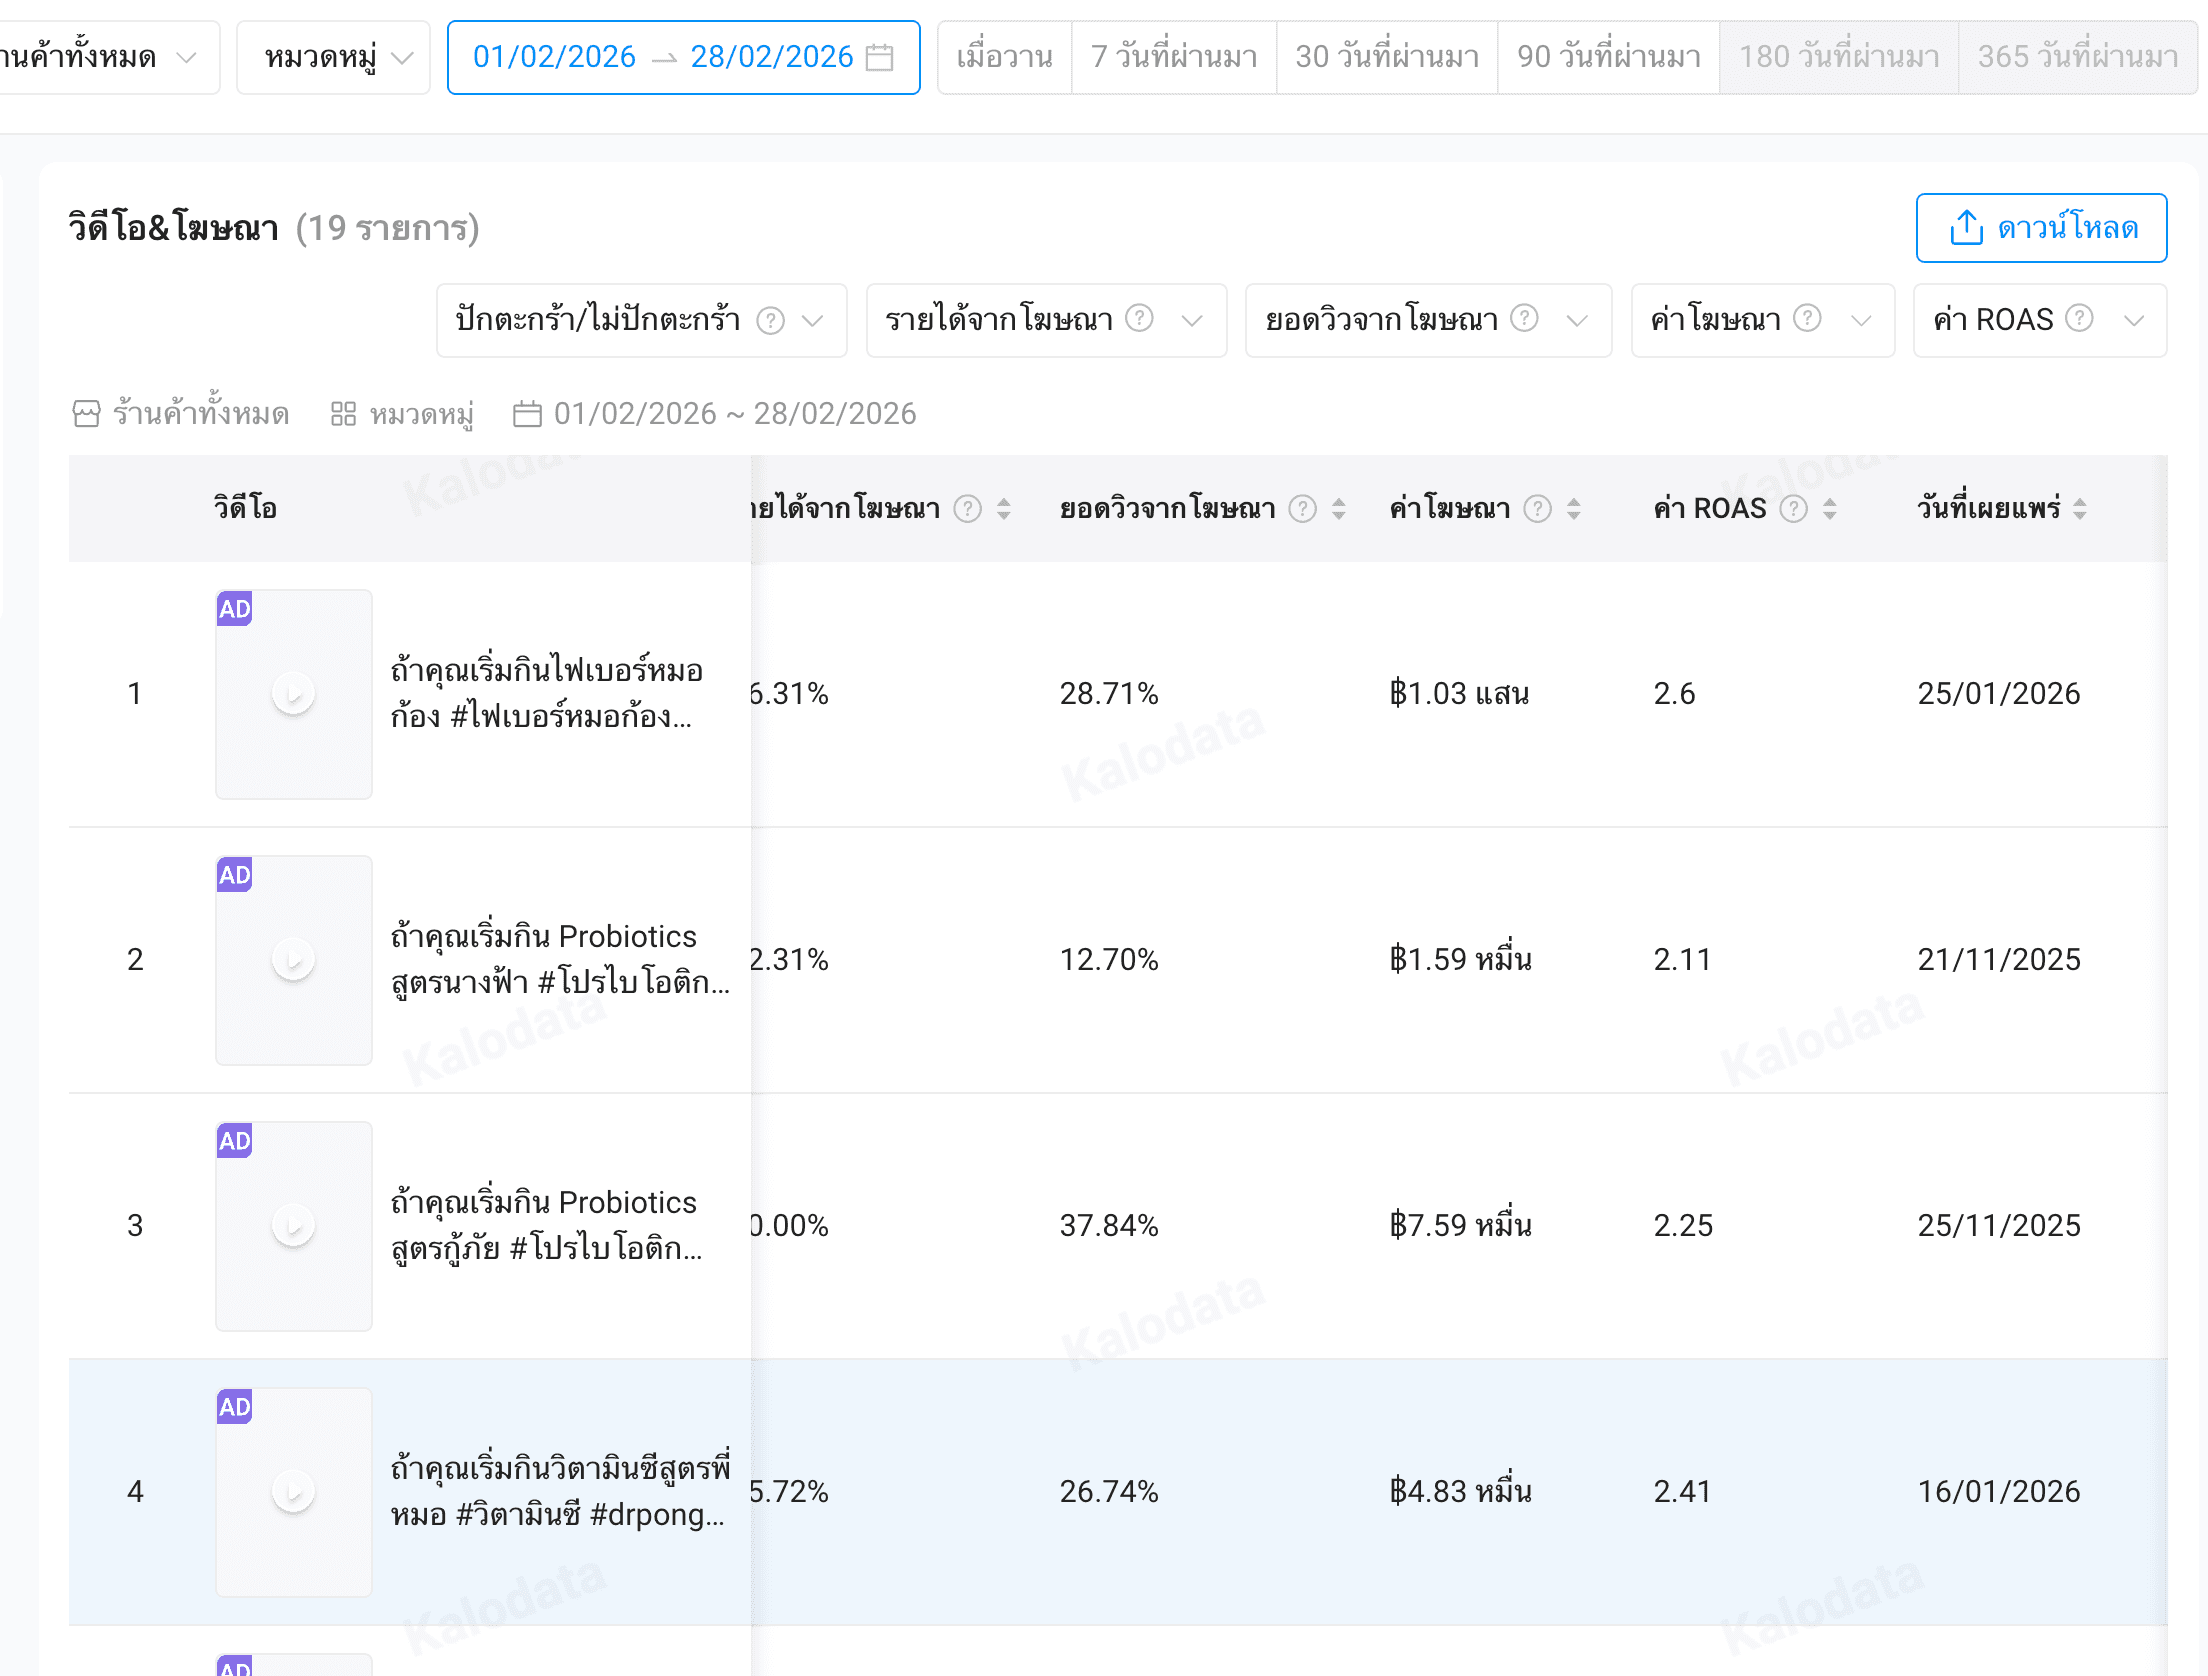Click the ดาวน์โหลด download button
This screenshot has height=1676, width=2208.
pos(2041,228)
